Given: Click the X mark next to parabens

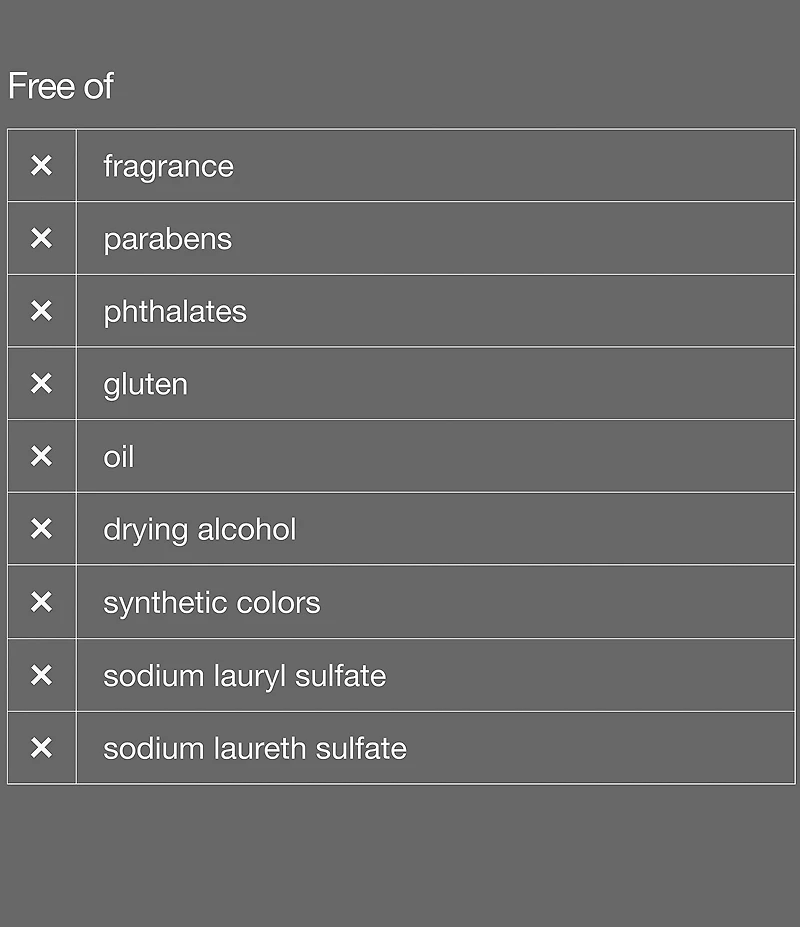Looking at the screenshot, I should tap(41, 238).
